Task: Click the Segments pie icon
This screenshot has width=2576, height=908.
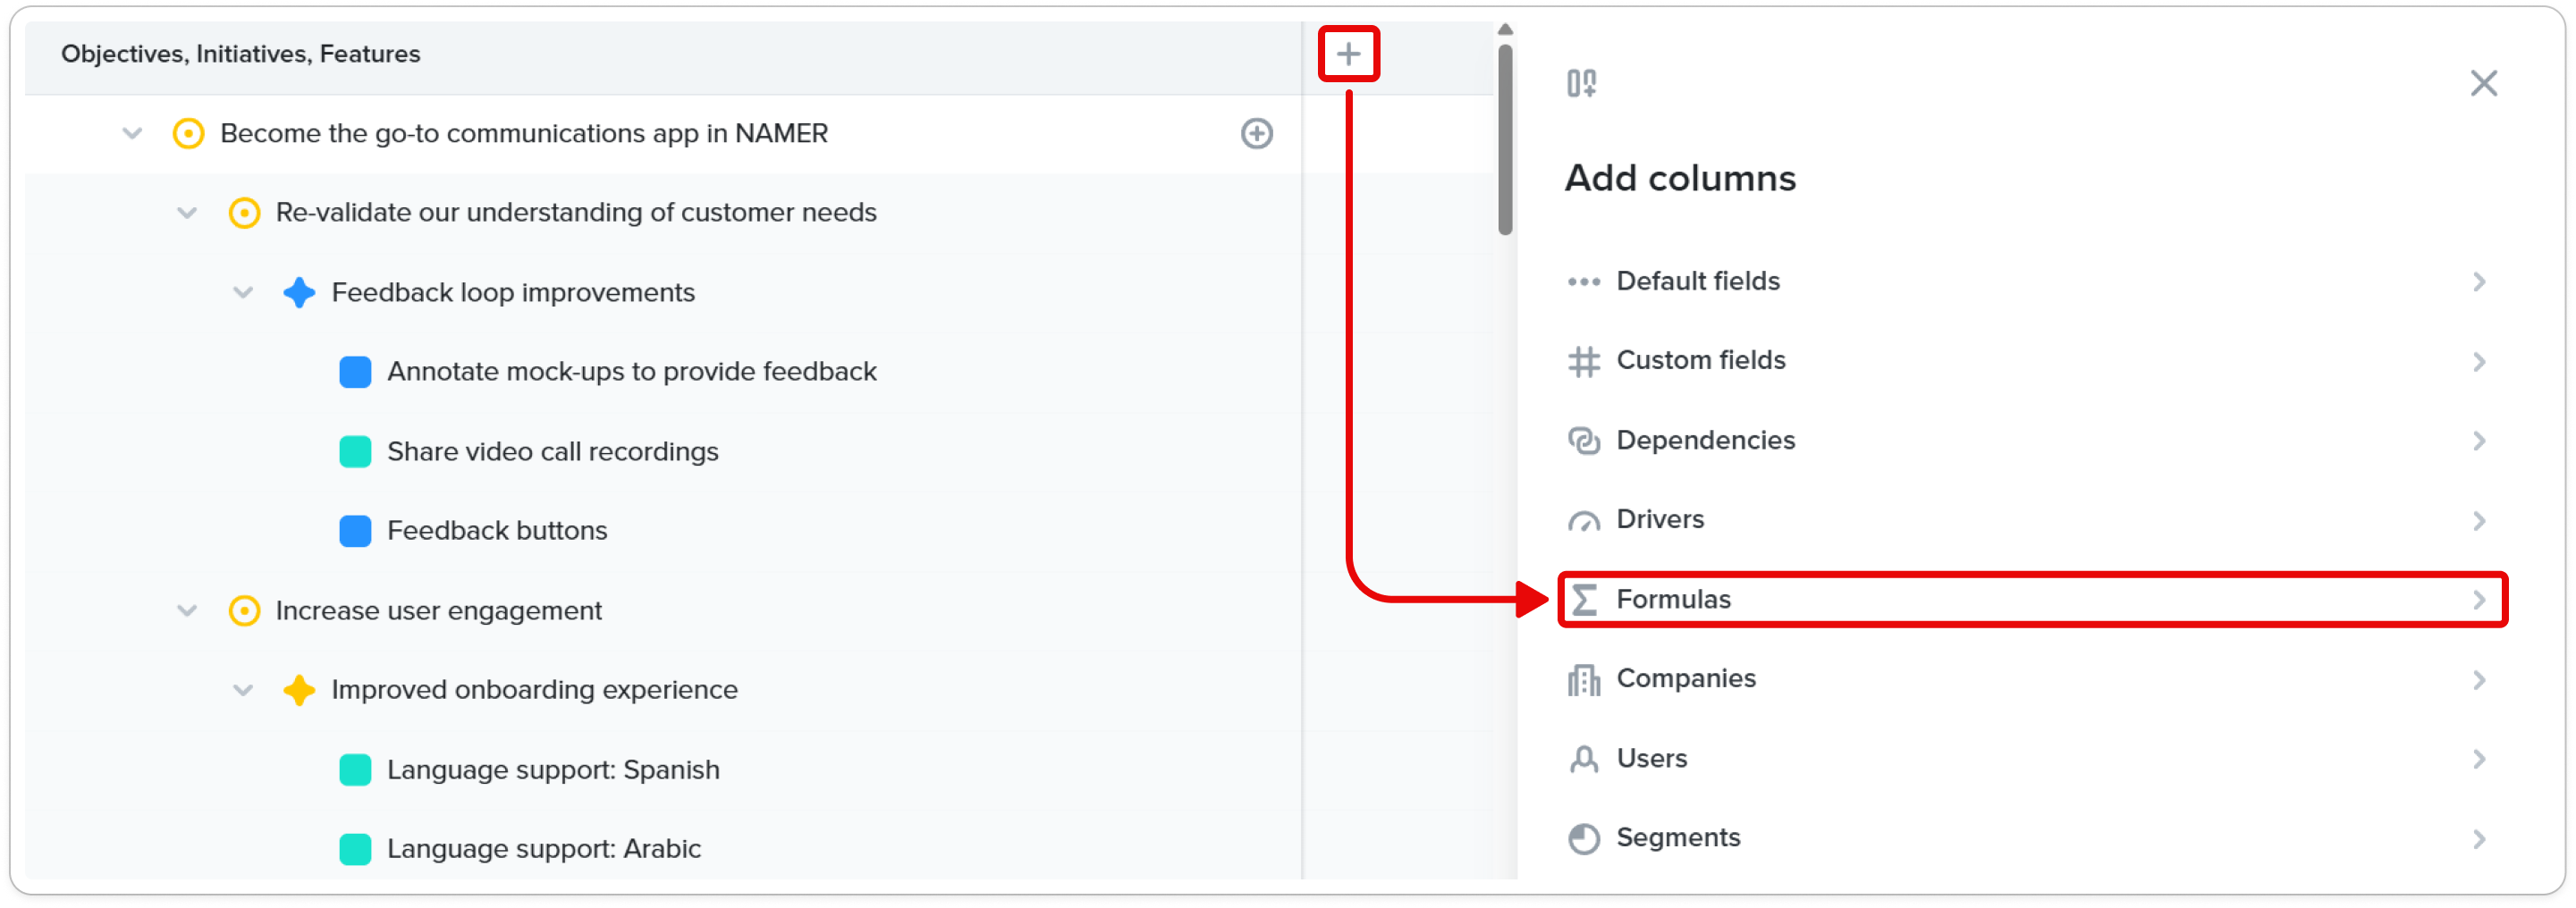Action: (1583, 838)
